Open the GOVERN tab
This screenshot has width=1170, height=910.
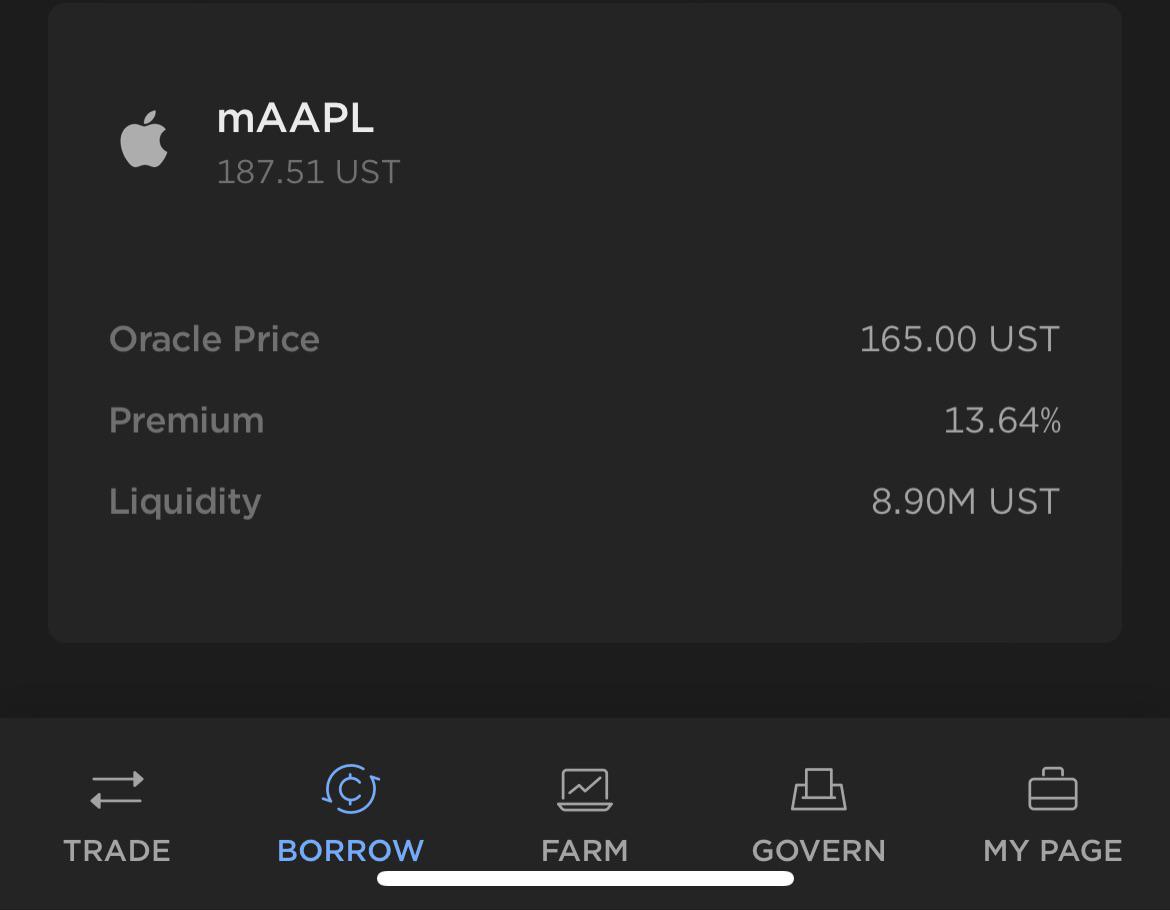pyautogui.click(x=818, y=850)
